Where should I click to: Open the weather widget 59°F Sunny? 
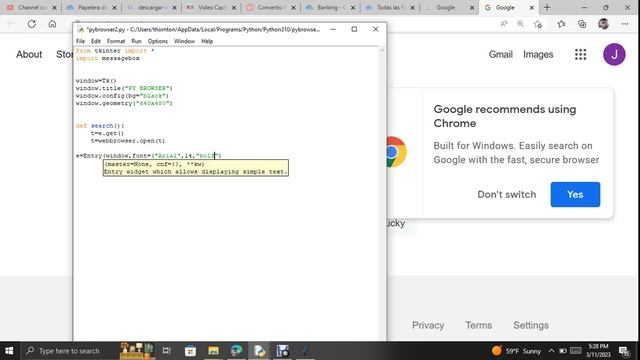coord(516,351)
